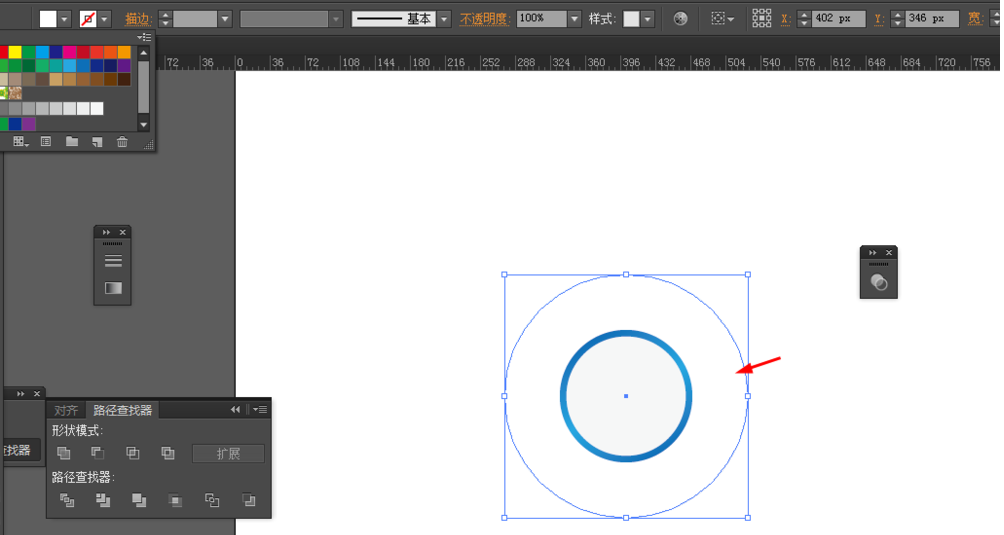
Task: Click the 样式 graphic style swatch
Action: [631, 19]
